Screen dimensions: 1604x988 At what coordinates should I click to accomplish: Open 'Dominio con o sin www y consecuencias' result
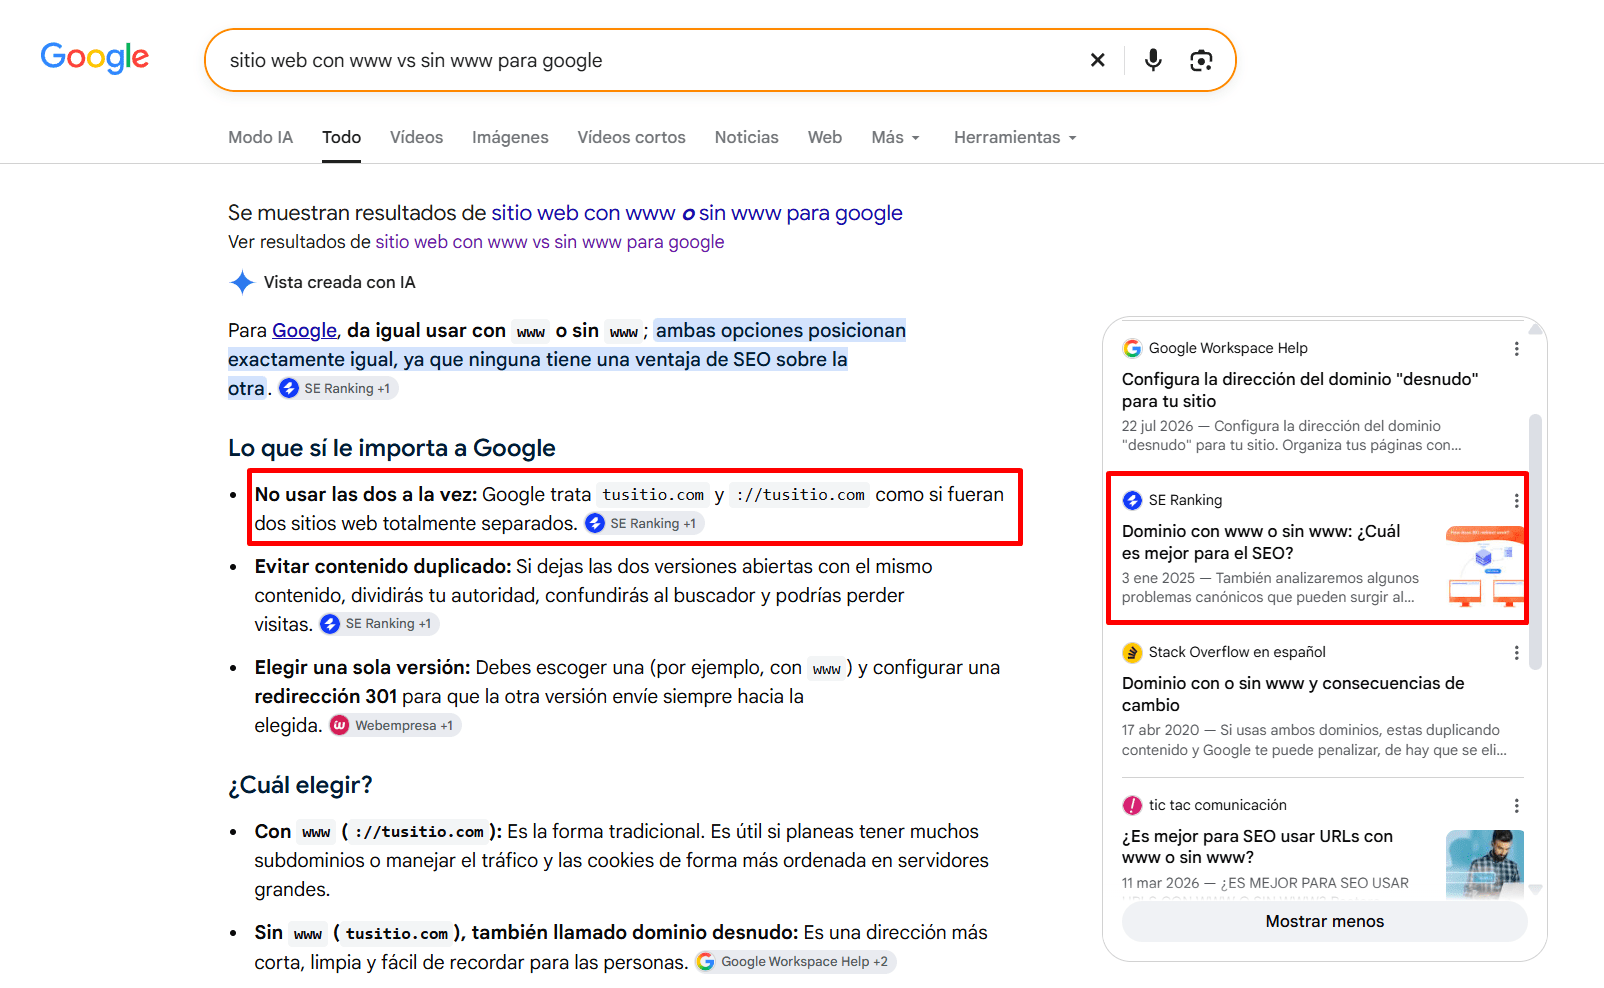coord(1293,694)
